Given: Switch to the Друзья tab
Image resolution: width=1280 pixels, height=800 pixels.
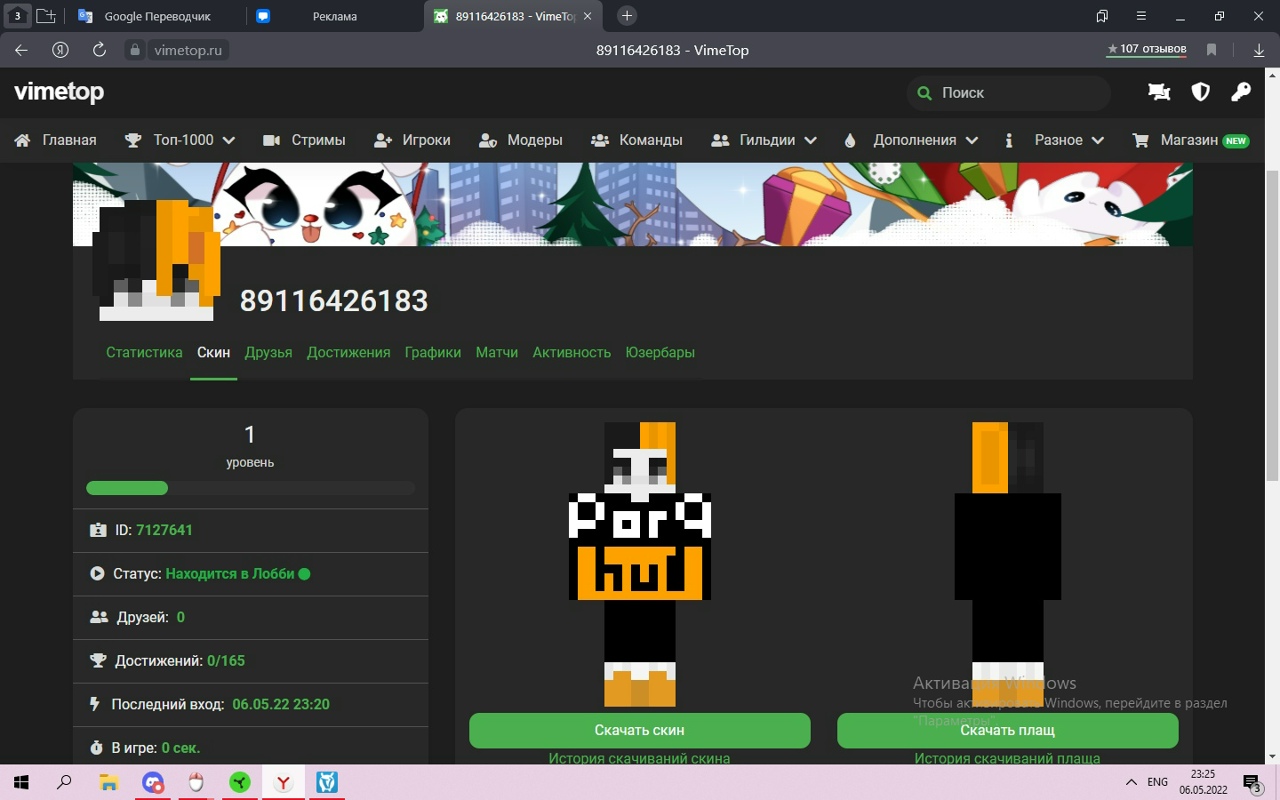Looking at the screenshot, I should (x=268, y=352).
